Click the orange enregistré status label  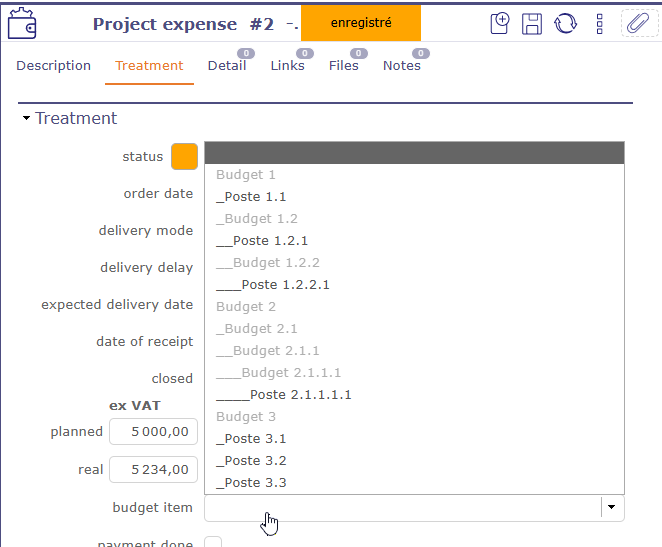[360, 23]
